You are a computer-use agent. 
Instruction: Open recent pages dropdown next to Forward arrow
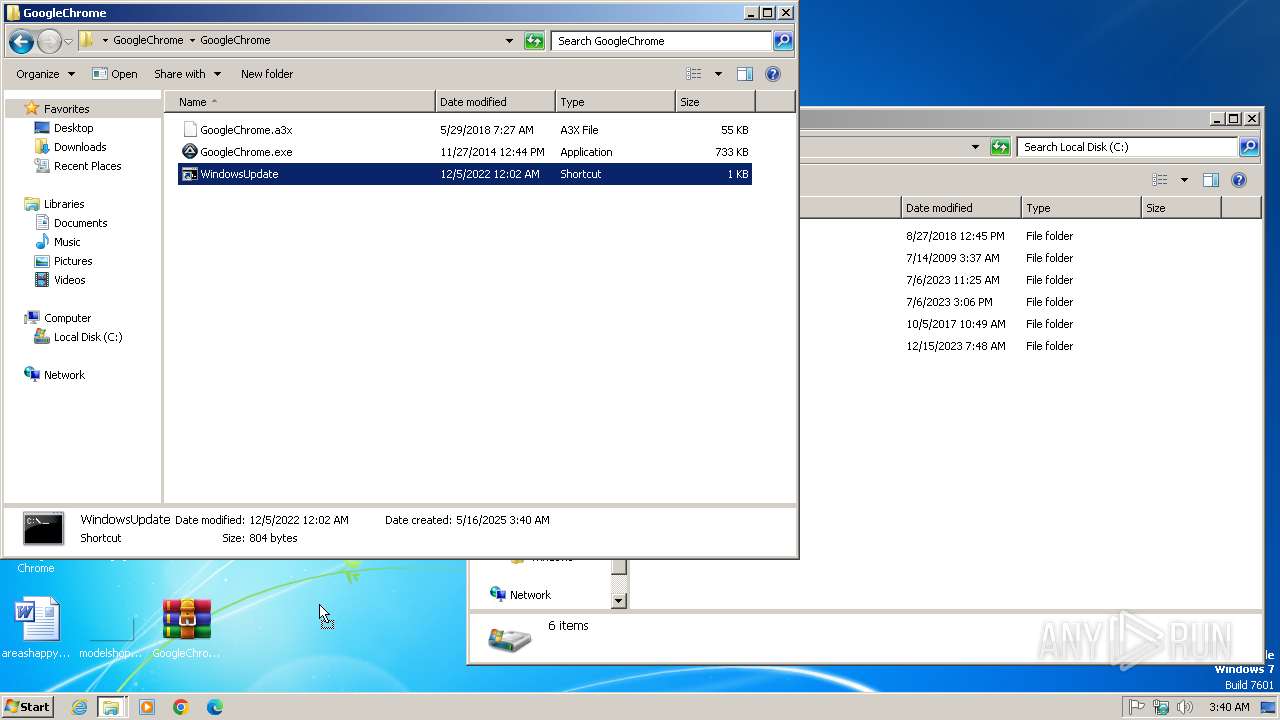click(68, 41)
